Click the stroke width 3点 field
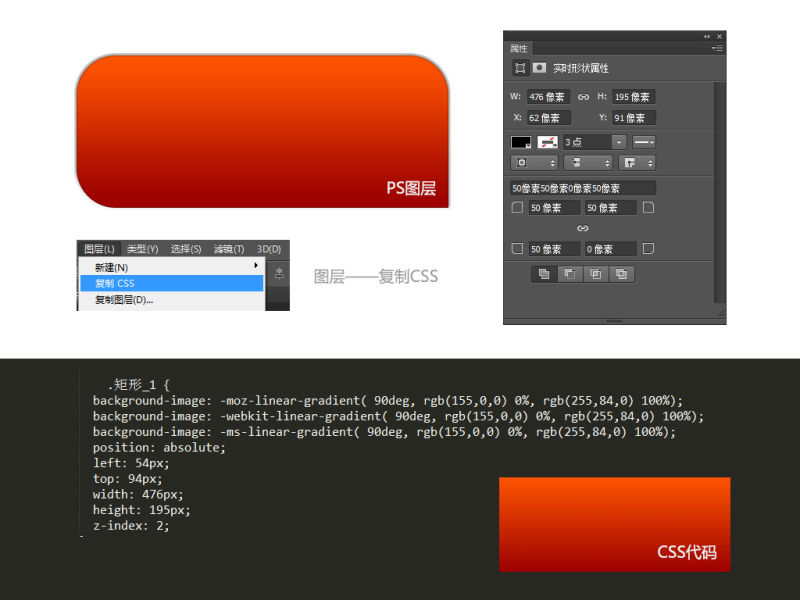This screenshot has width=800, height=600. point(588,142)
